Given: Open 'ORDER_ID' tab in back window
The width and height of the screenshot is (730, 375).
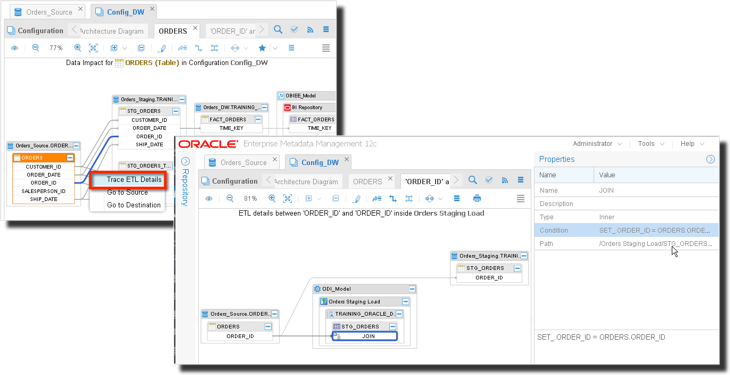Looking at the screenshot, I should coord(232,31).
